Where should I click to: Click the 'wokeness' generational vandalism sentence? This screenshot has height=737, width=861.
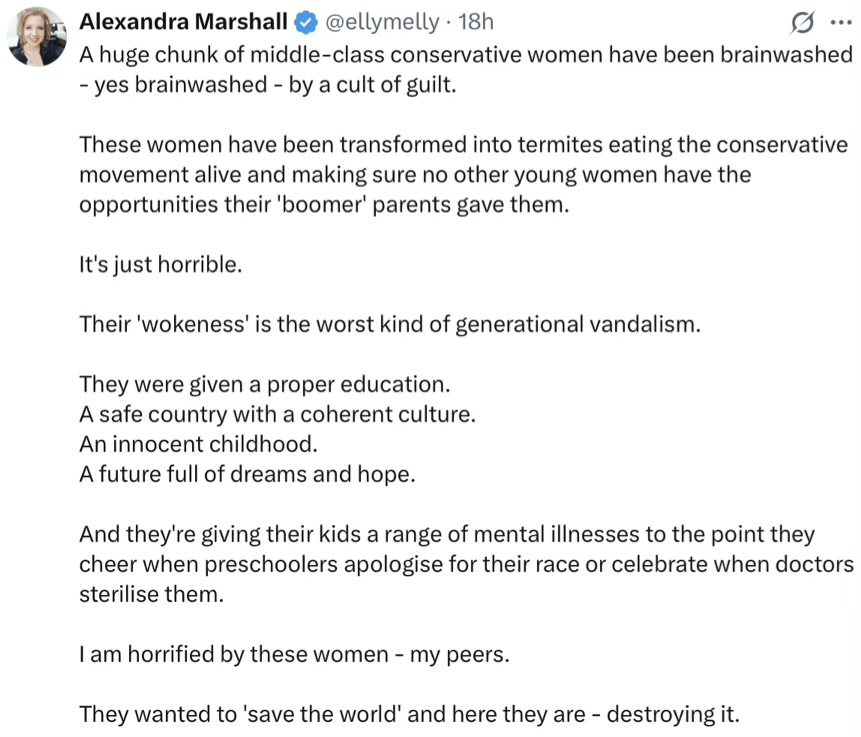[x=390, y=325]
